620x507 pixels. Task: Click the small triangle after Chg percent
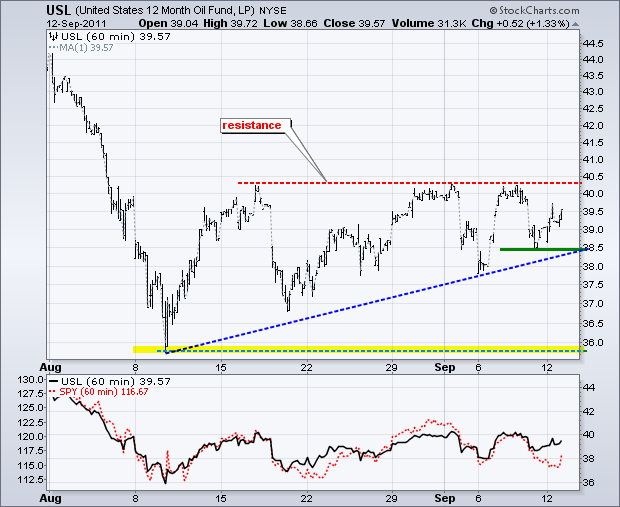coord(575,25)
